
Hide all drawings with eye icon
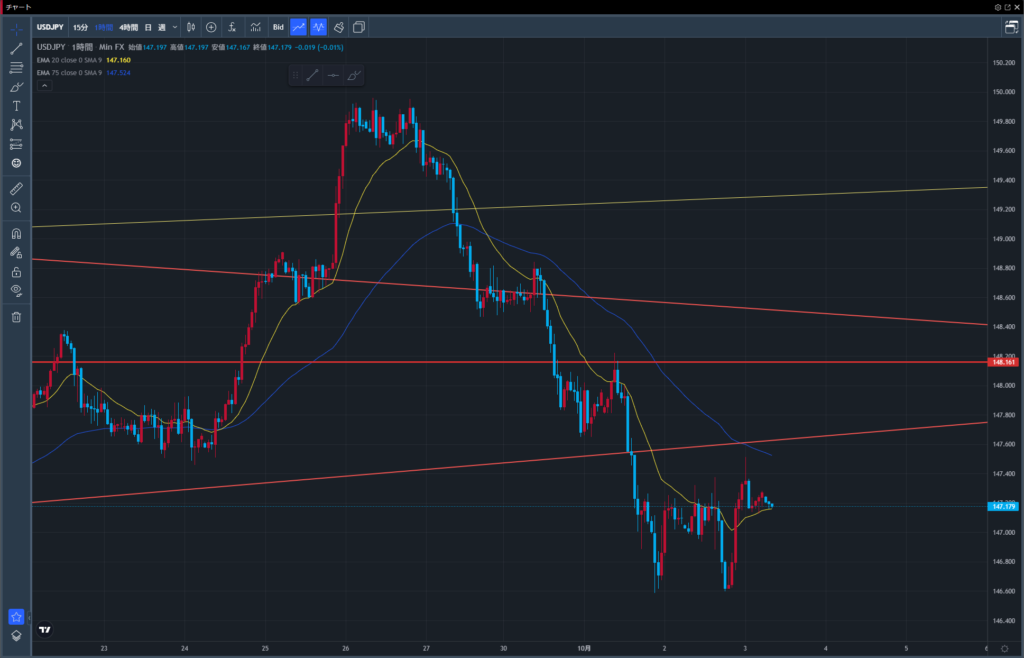tap(16, 290)
